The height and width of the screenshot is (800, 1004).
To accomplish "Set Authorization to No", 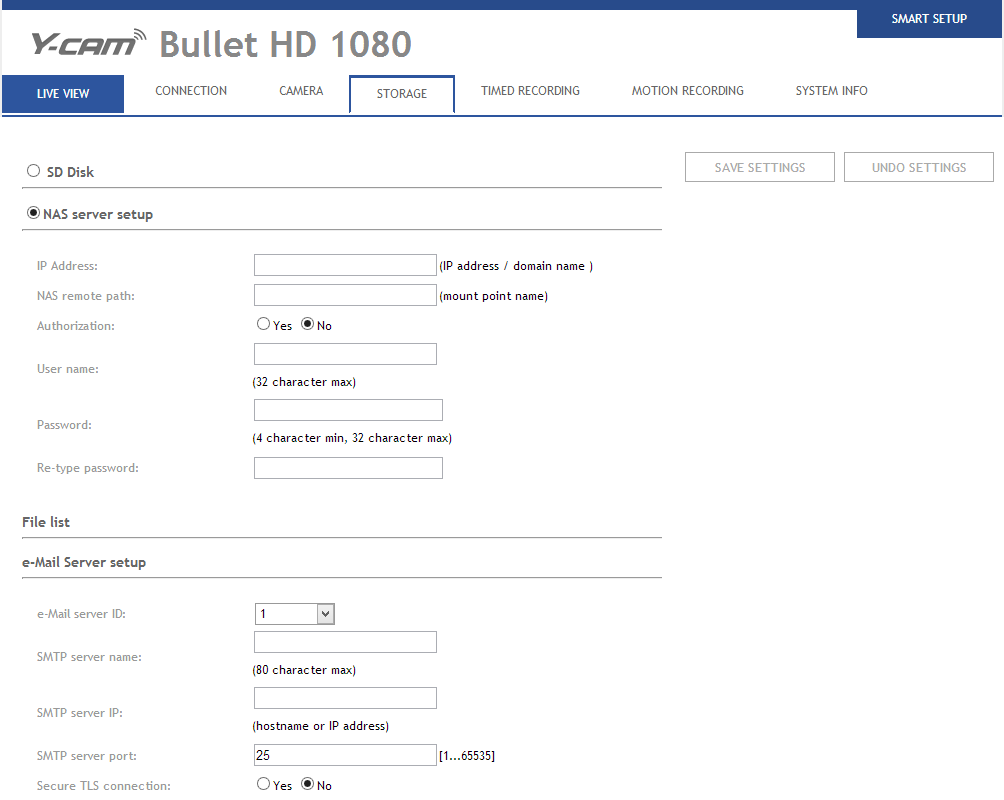I will pyautogui.click(x=308, y=324).
